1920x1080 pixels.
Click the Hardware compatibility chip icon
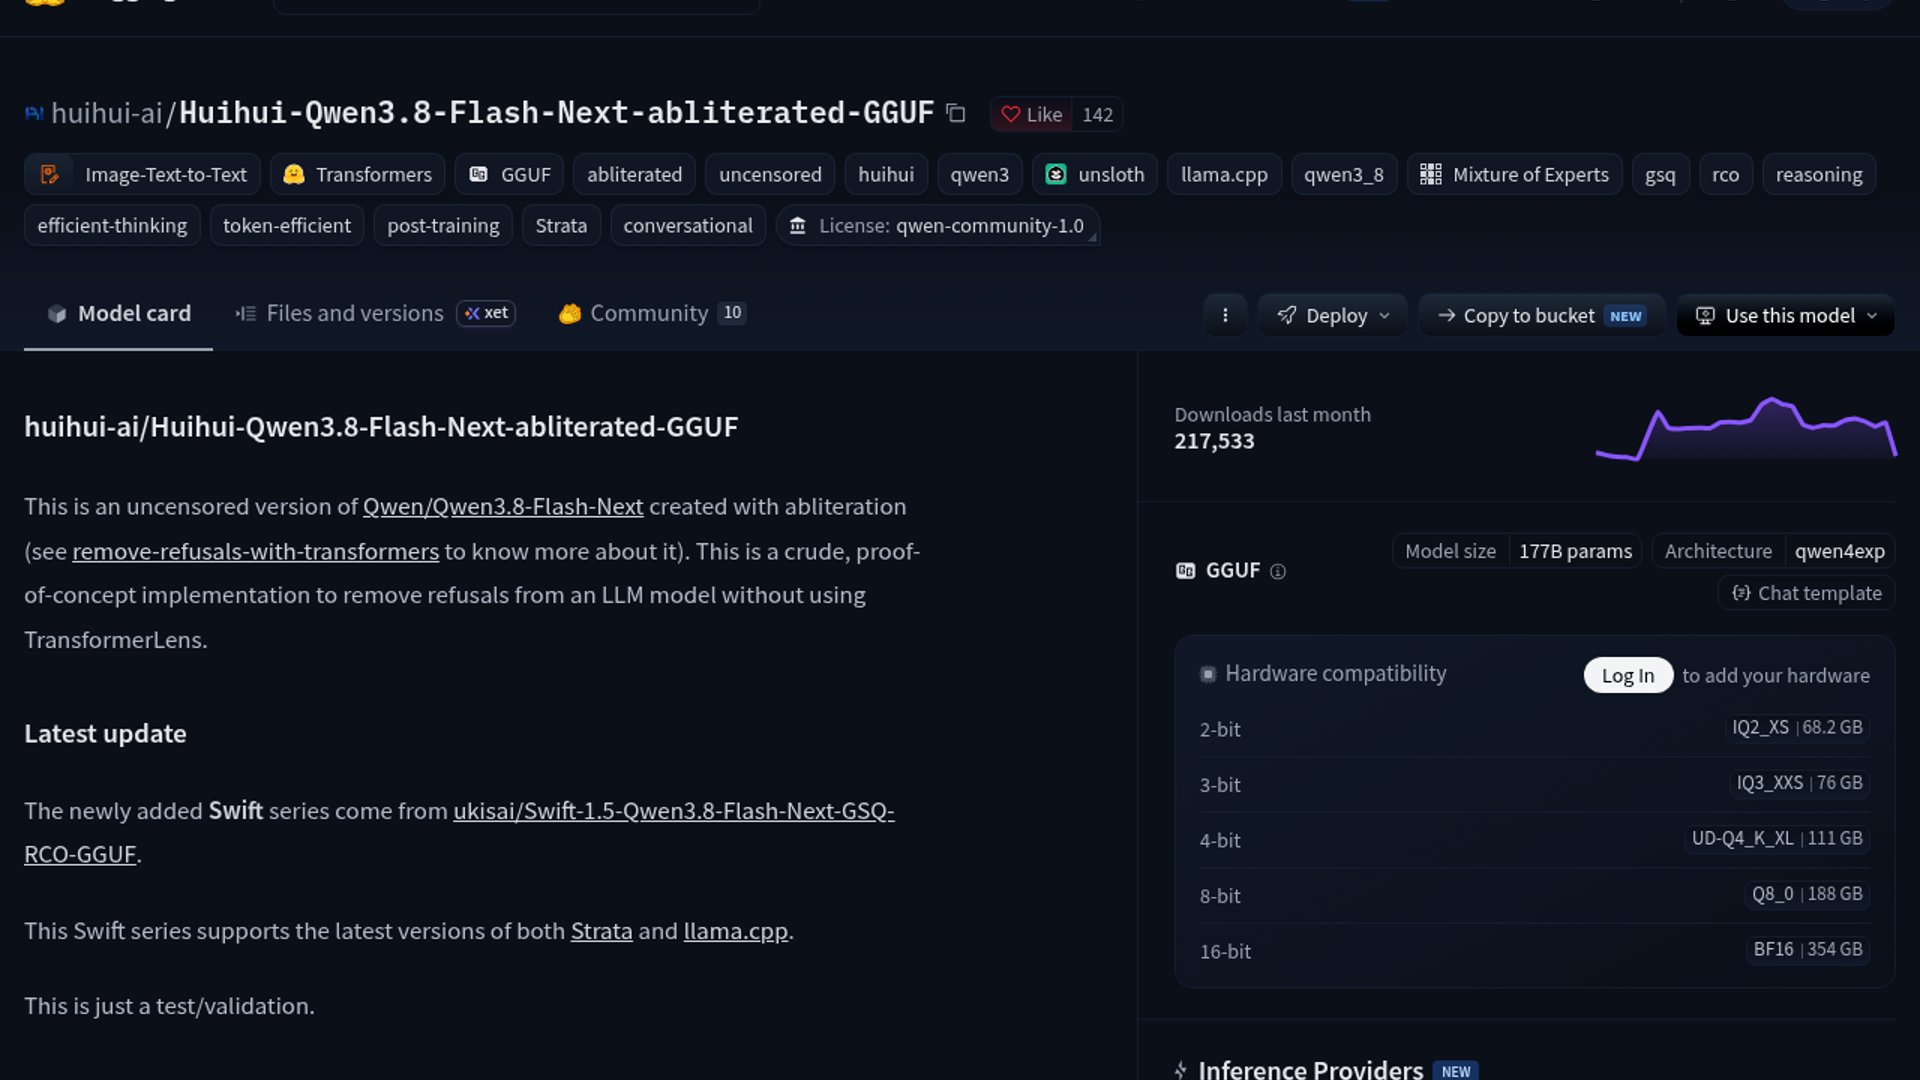point(1208,675)
